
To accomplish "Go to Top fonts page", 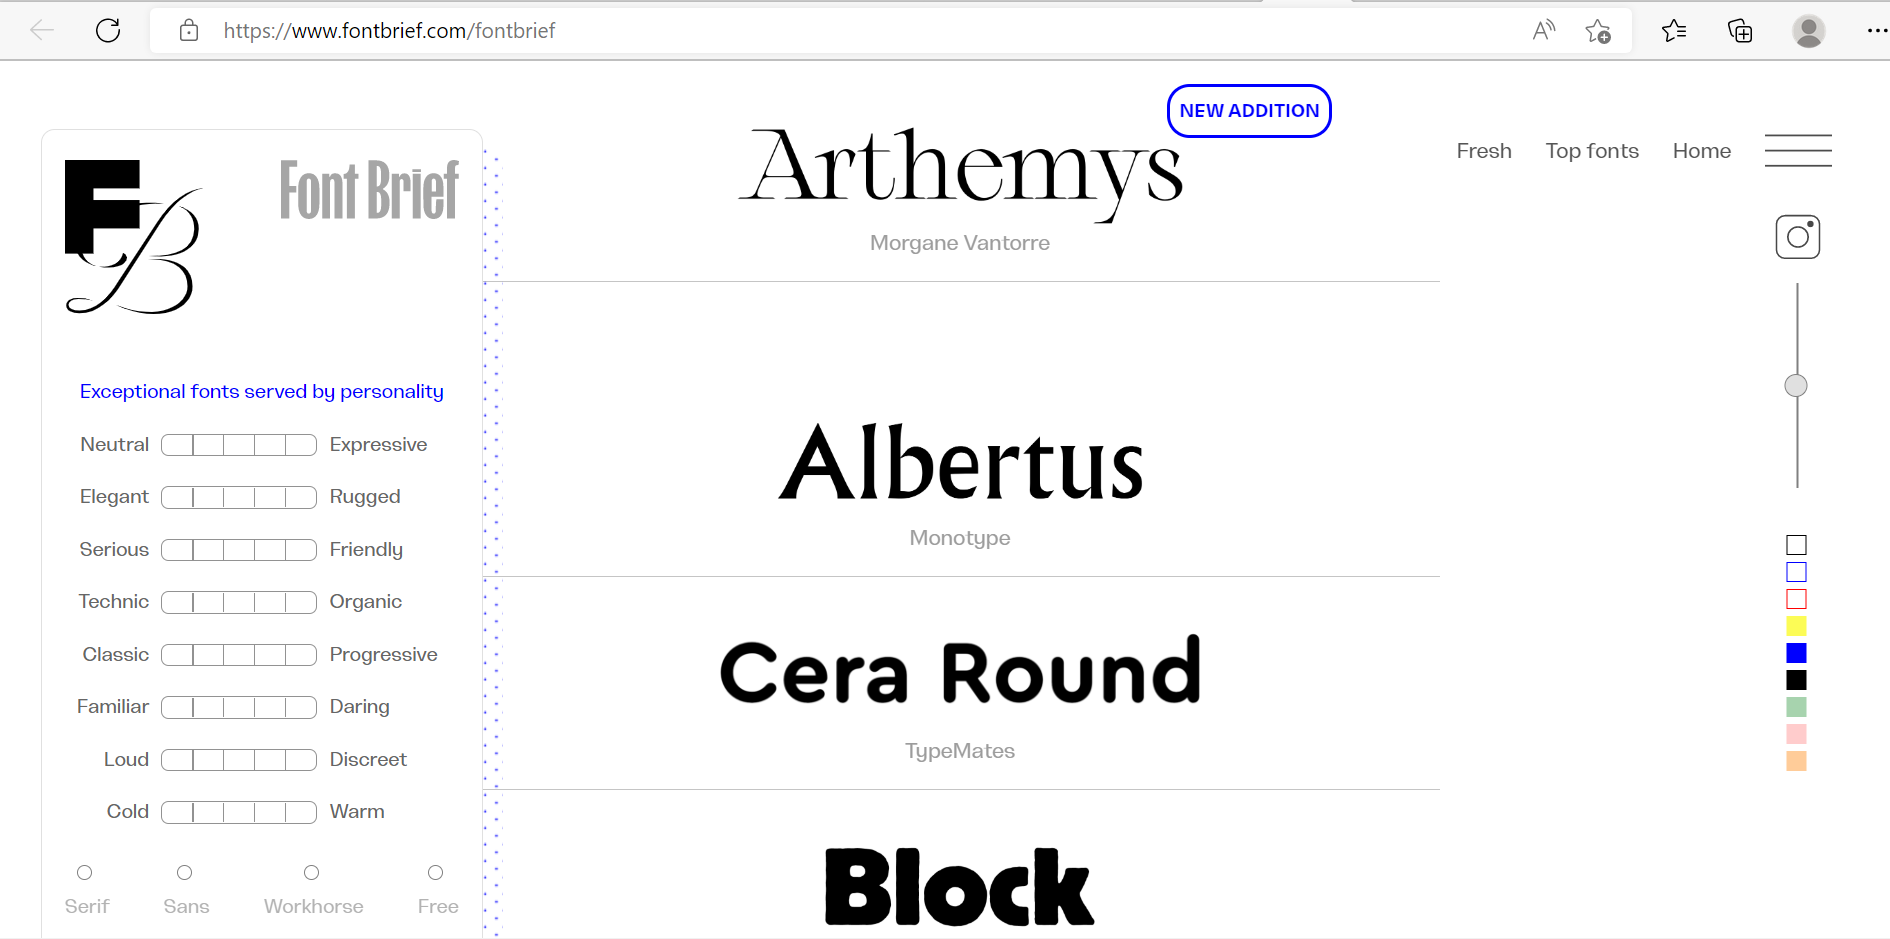I will point(1592,151).
